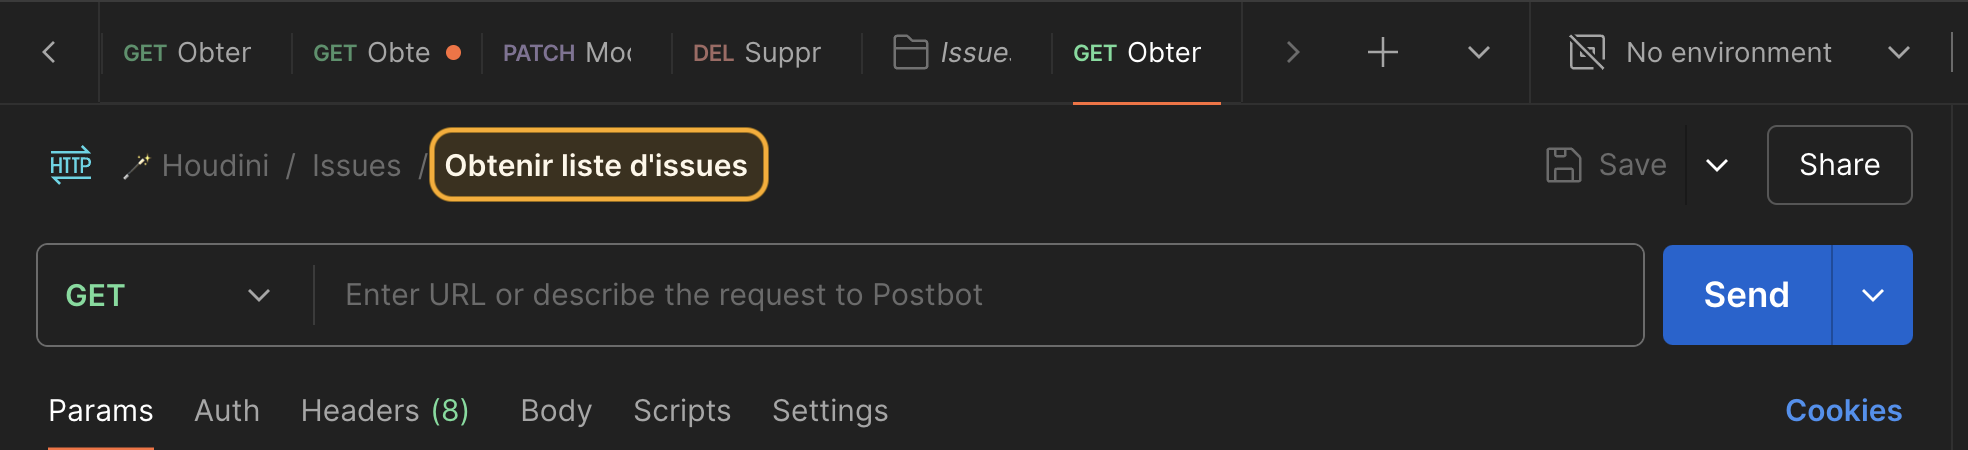This screenshot has height=450, width=1968.
Task: Open the Headers (8) tab
Action: click(x=385, y=411)
